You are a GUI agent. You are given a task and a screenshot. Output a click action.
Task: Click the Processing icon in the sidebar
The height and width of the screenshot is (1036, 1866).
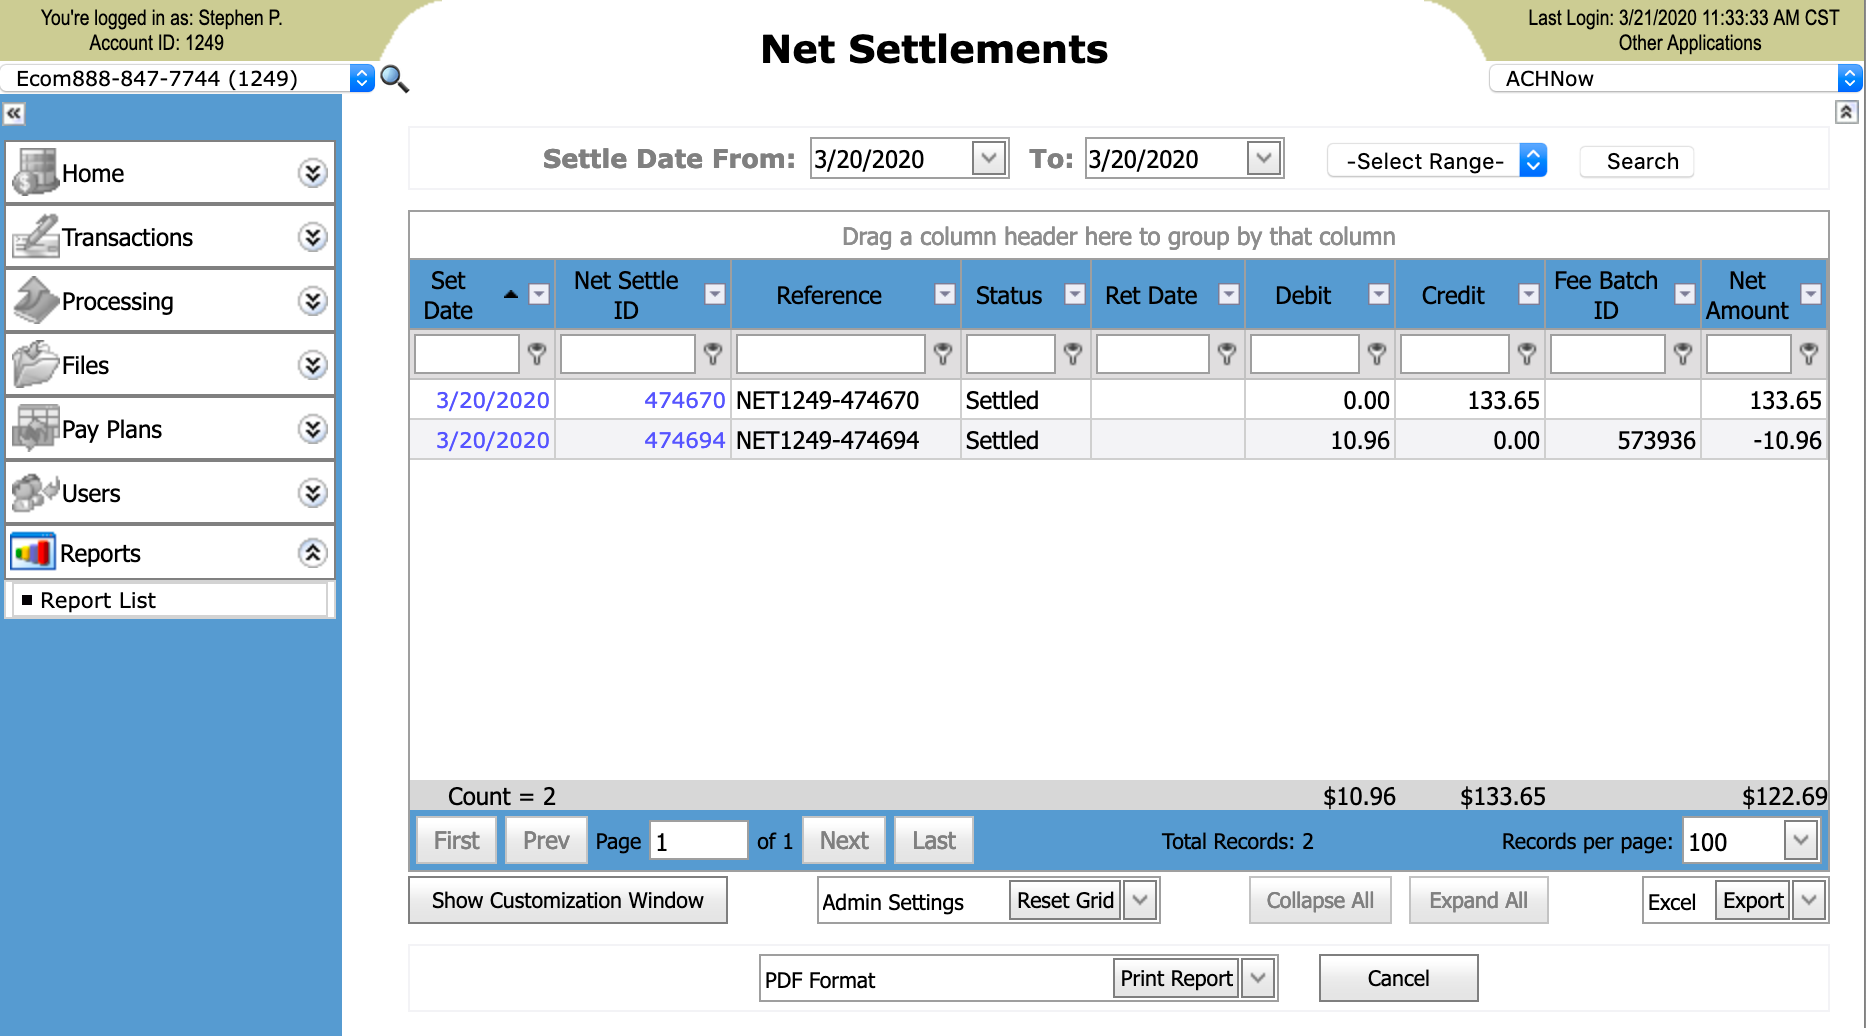click(35, 300)
